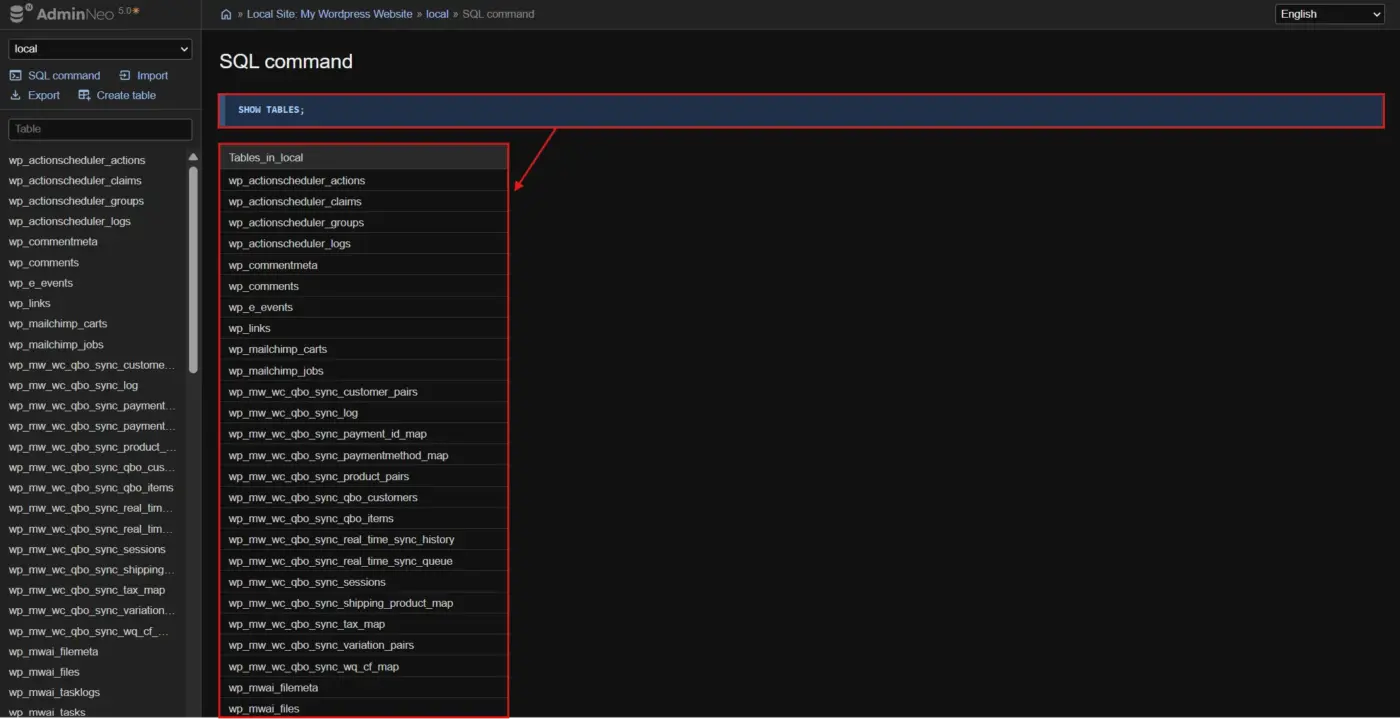Select wp_links in the results table

(364, 329)
